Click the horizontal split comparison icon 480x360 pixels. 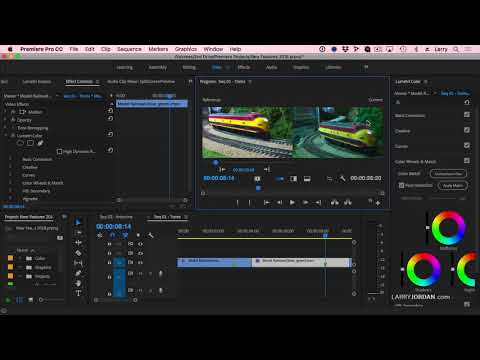(307, 179)
